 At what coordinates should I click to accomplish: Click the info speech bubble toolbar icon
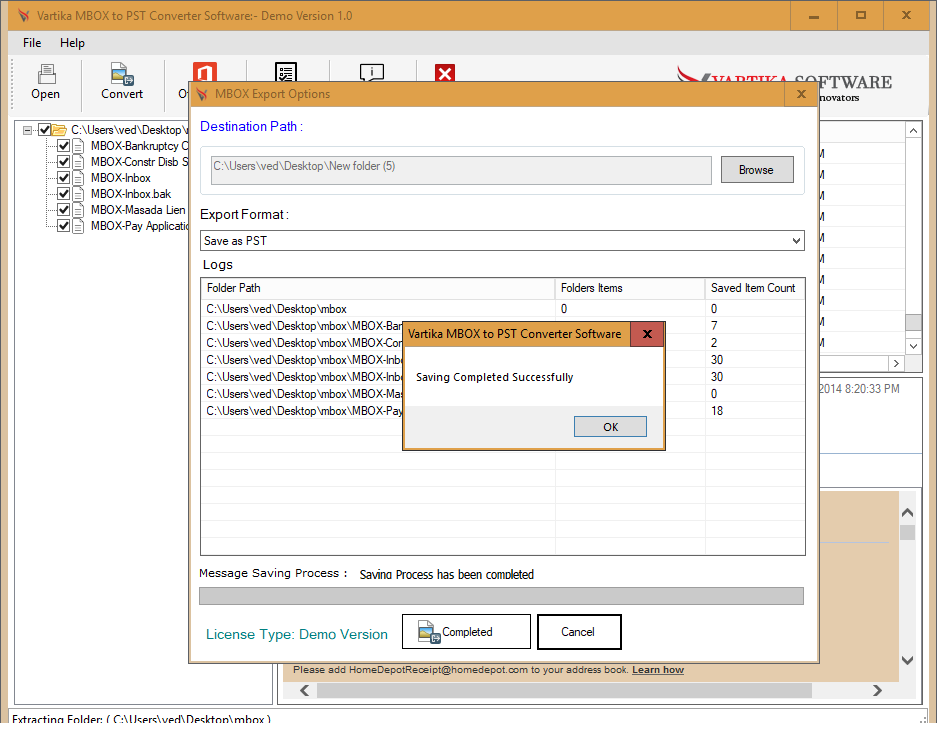pos(372,72)
